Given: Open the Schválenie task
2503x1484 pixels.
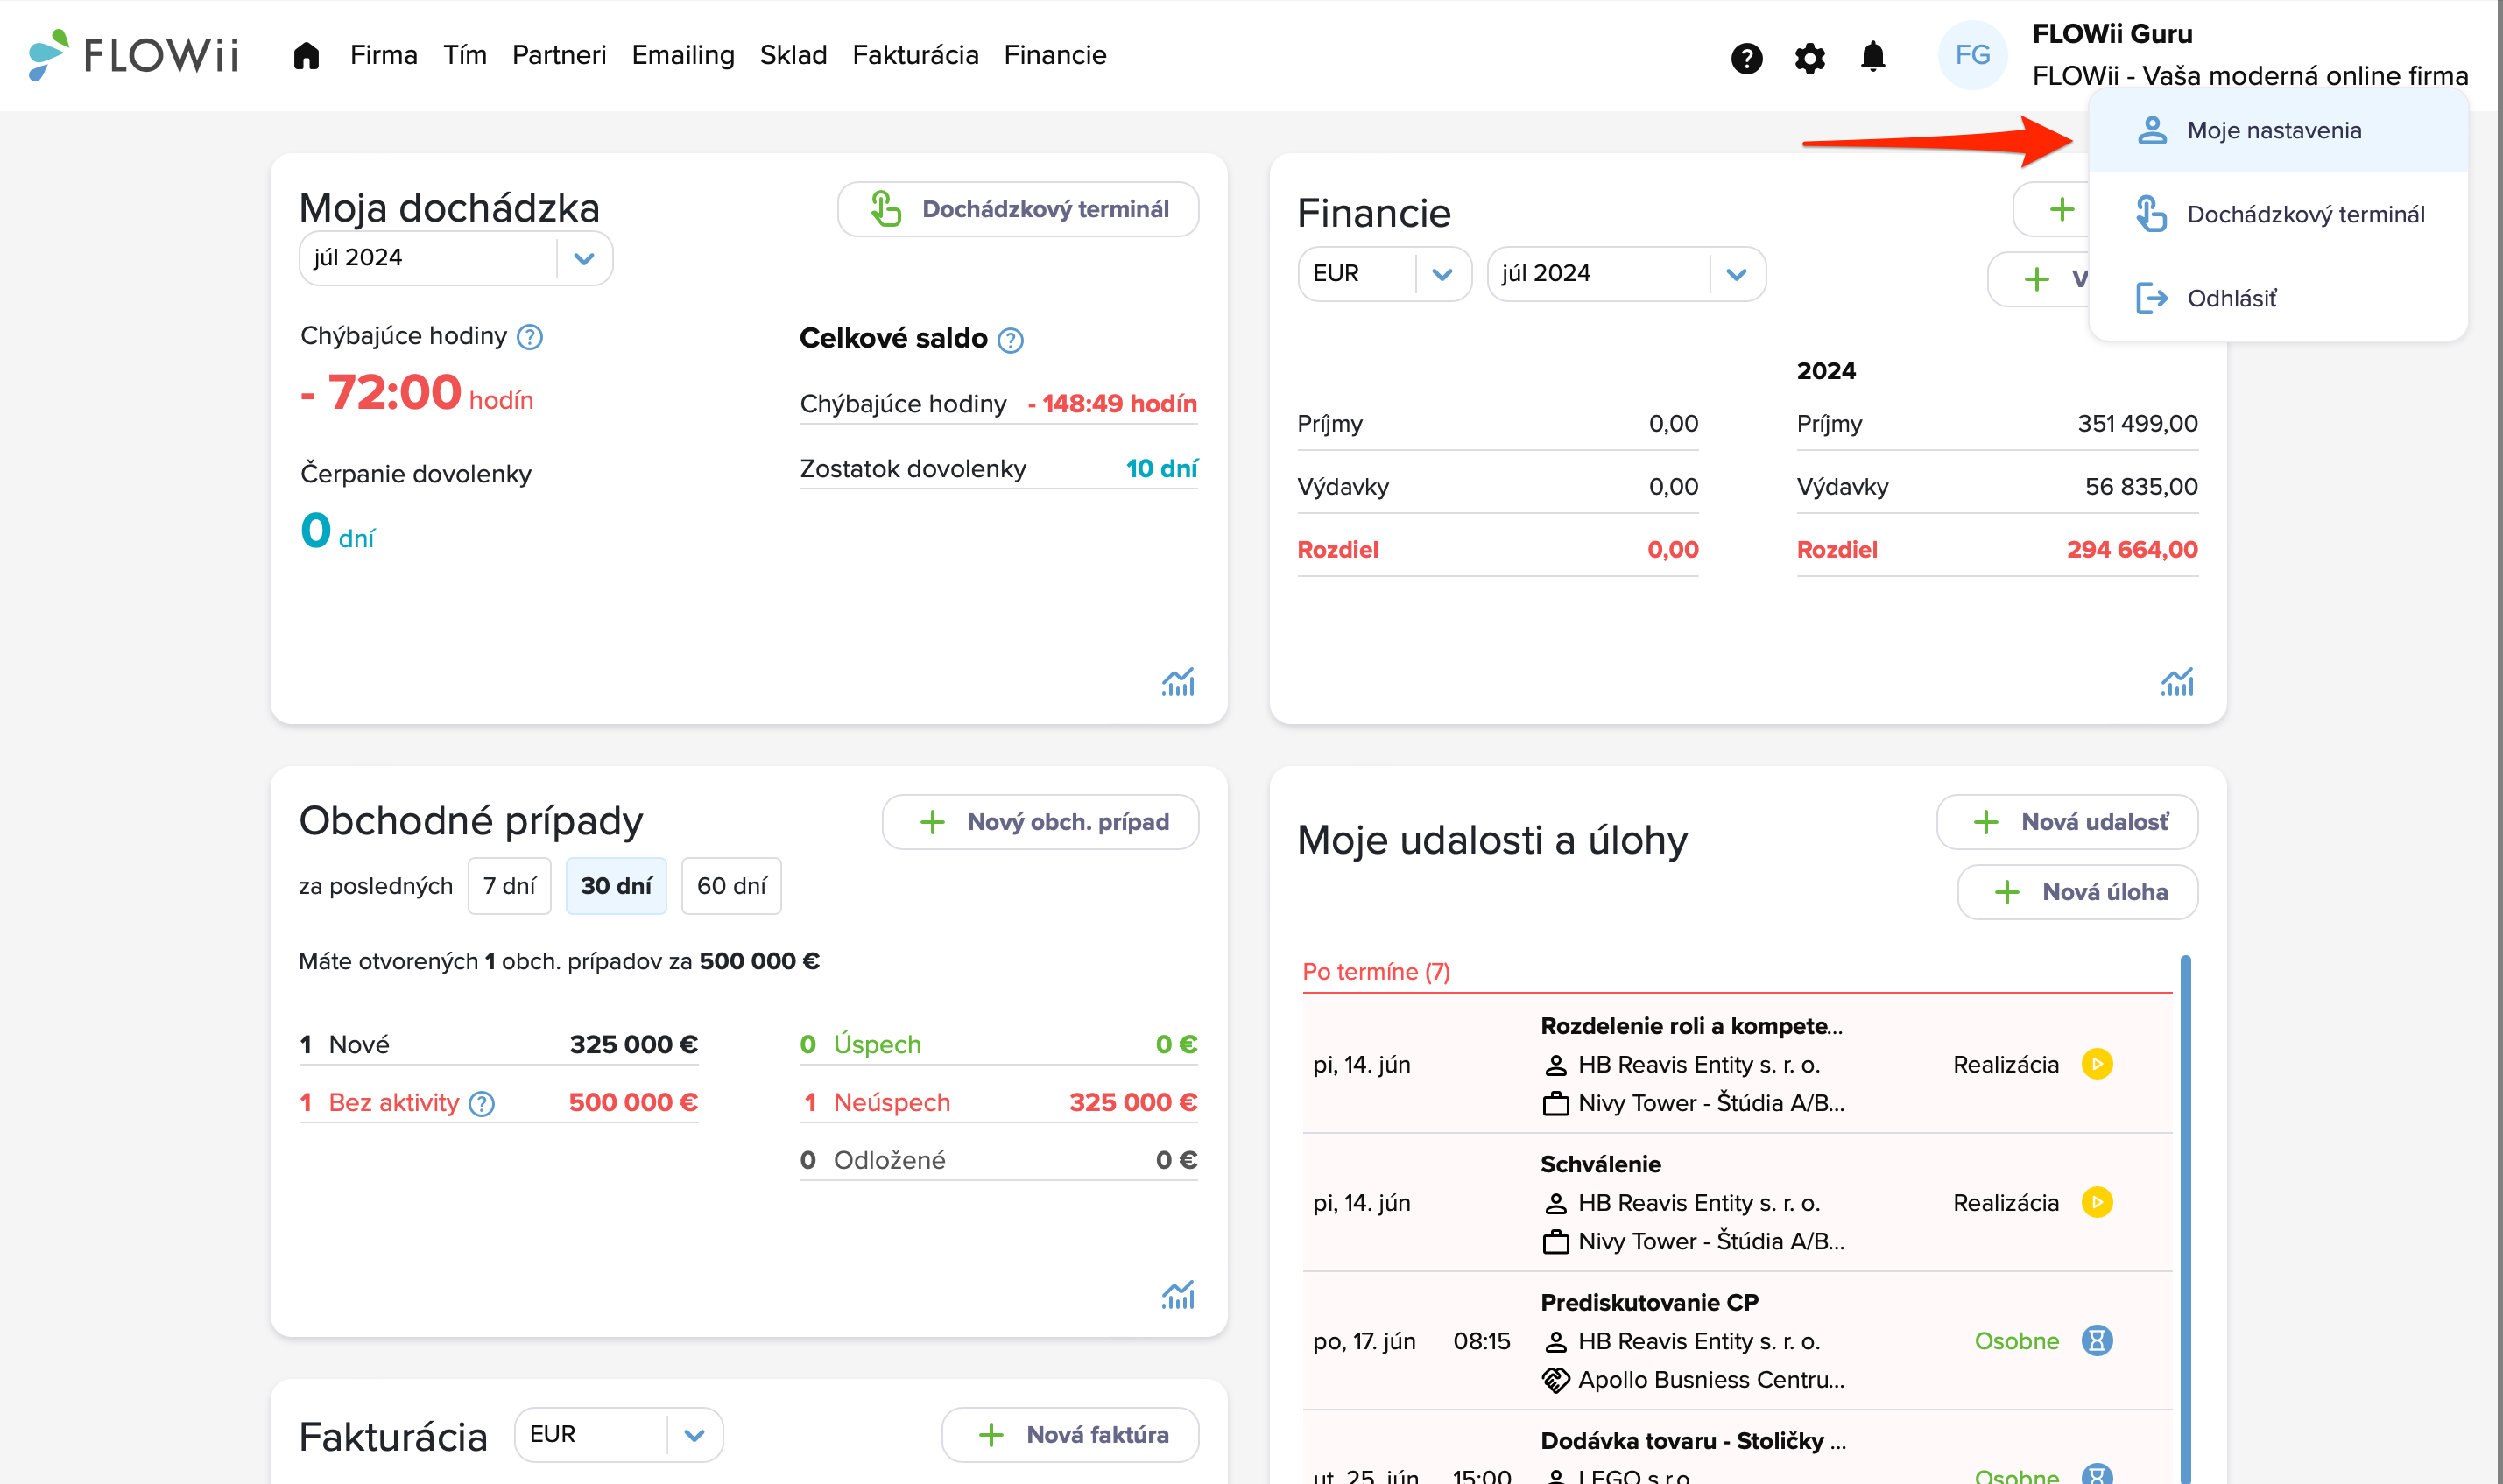Looking at the screenshot, I should 1600,1164.
